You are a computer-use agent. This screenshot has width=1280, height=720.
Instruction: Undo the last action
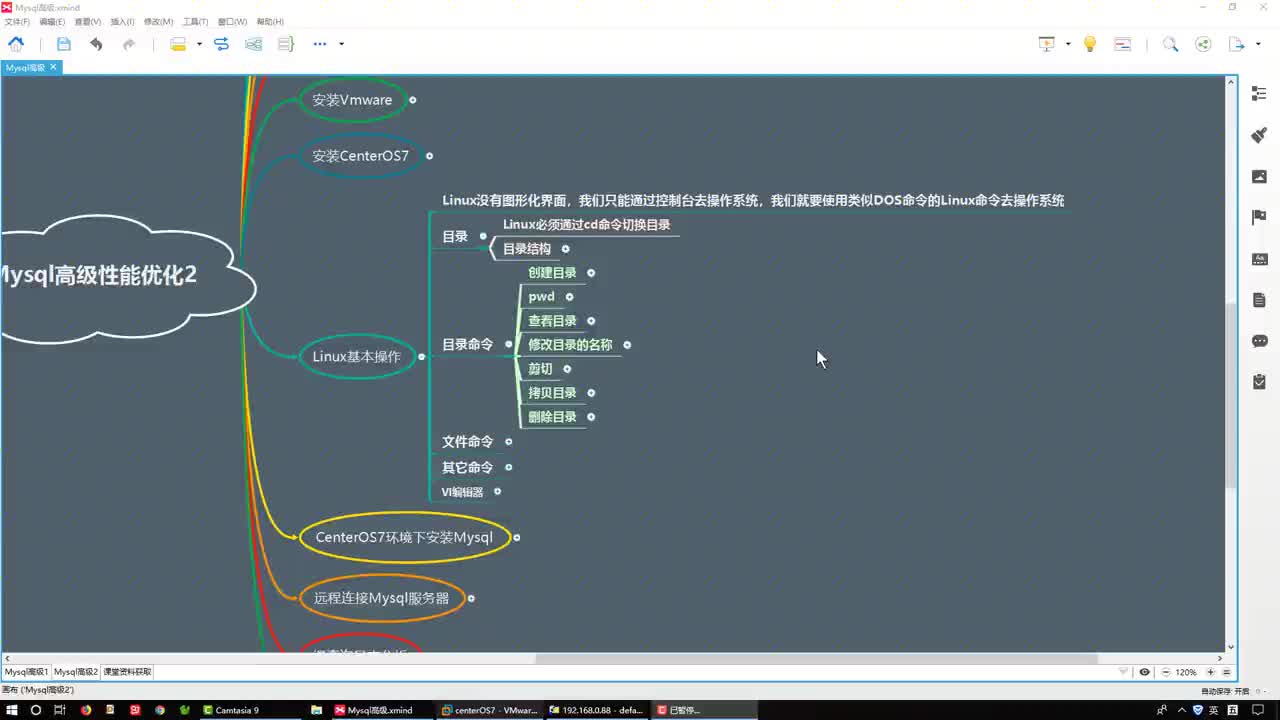(96, 44)
